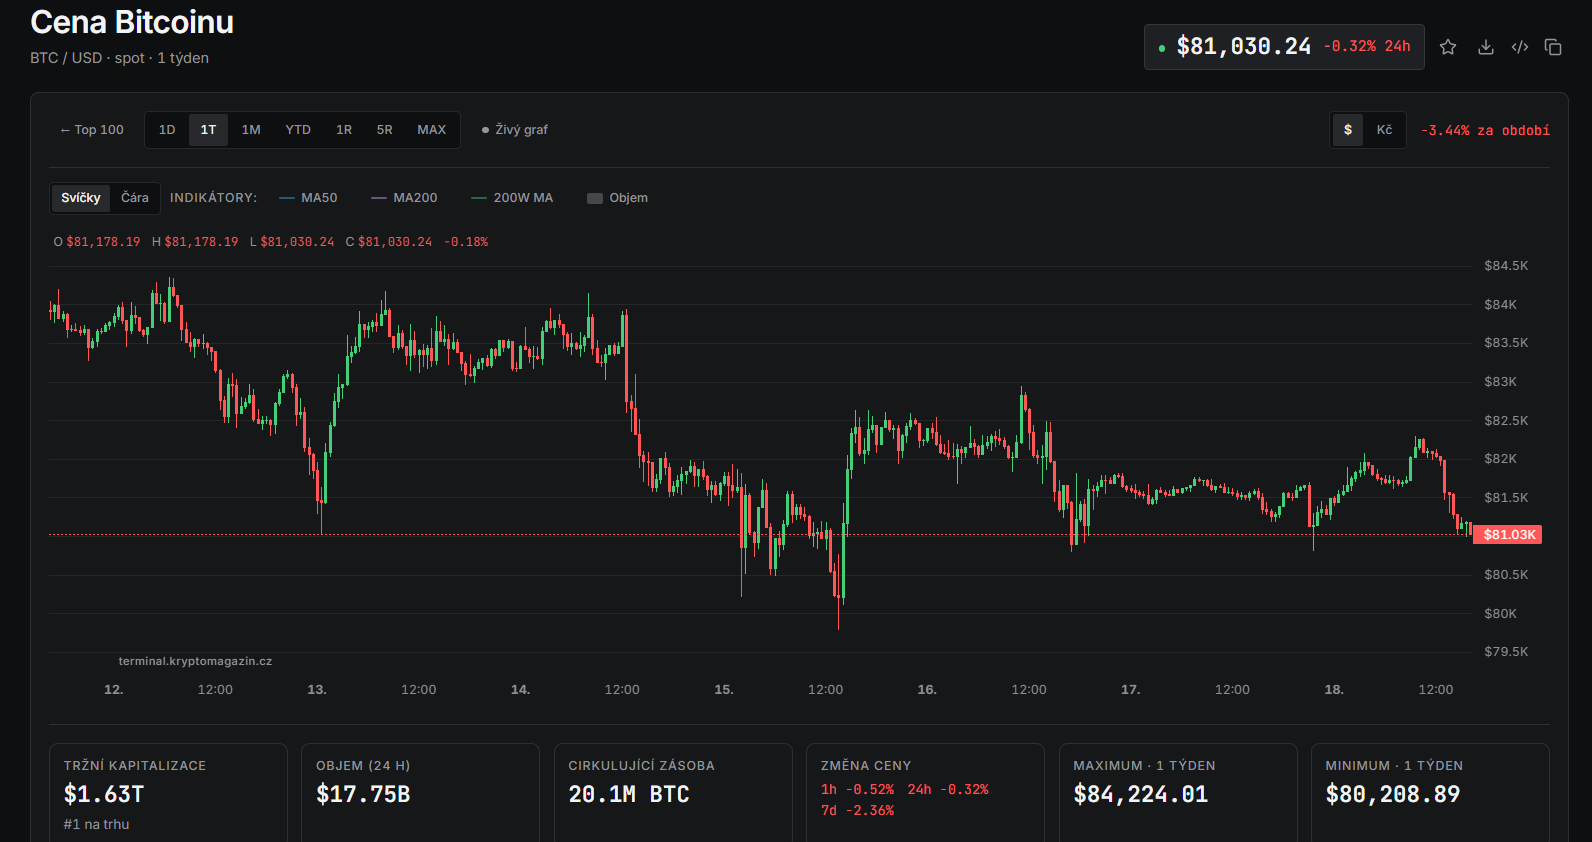Toggle the MA200 indicator
Screen dimensions: 1592x842
pos(404,198)
